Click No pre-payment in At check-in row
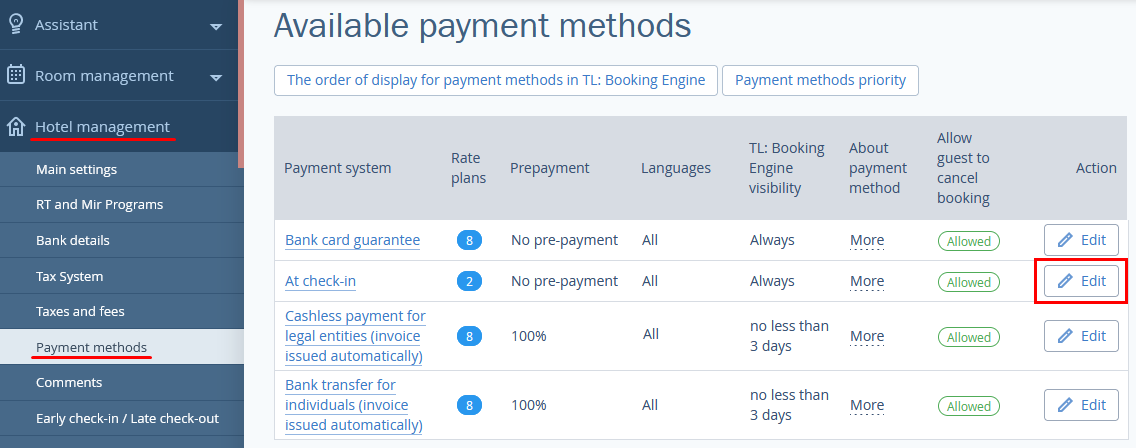 564,281
